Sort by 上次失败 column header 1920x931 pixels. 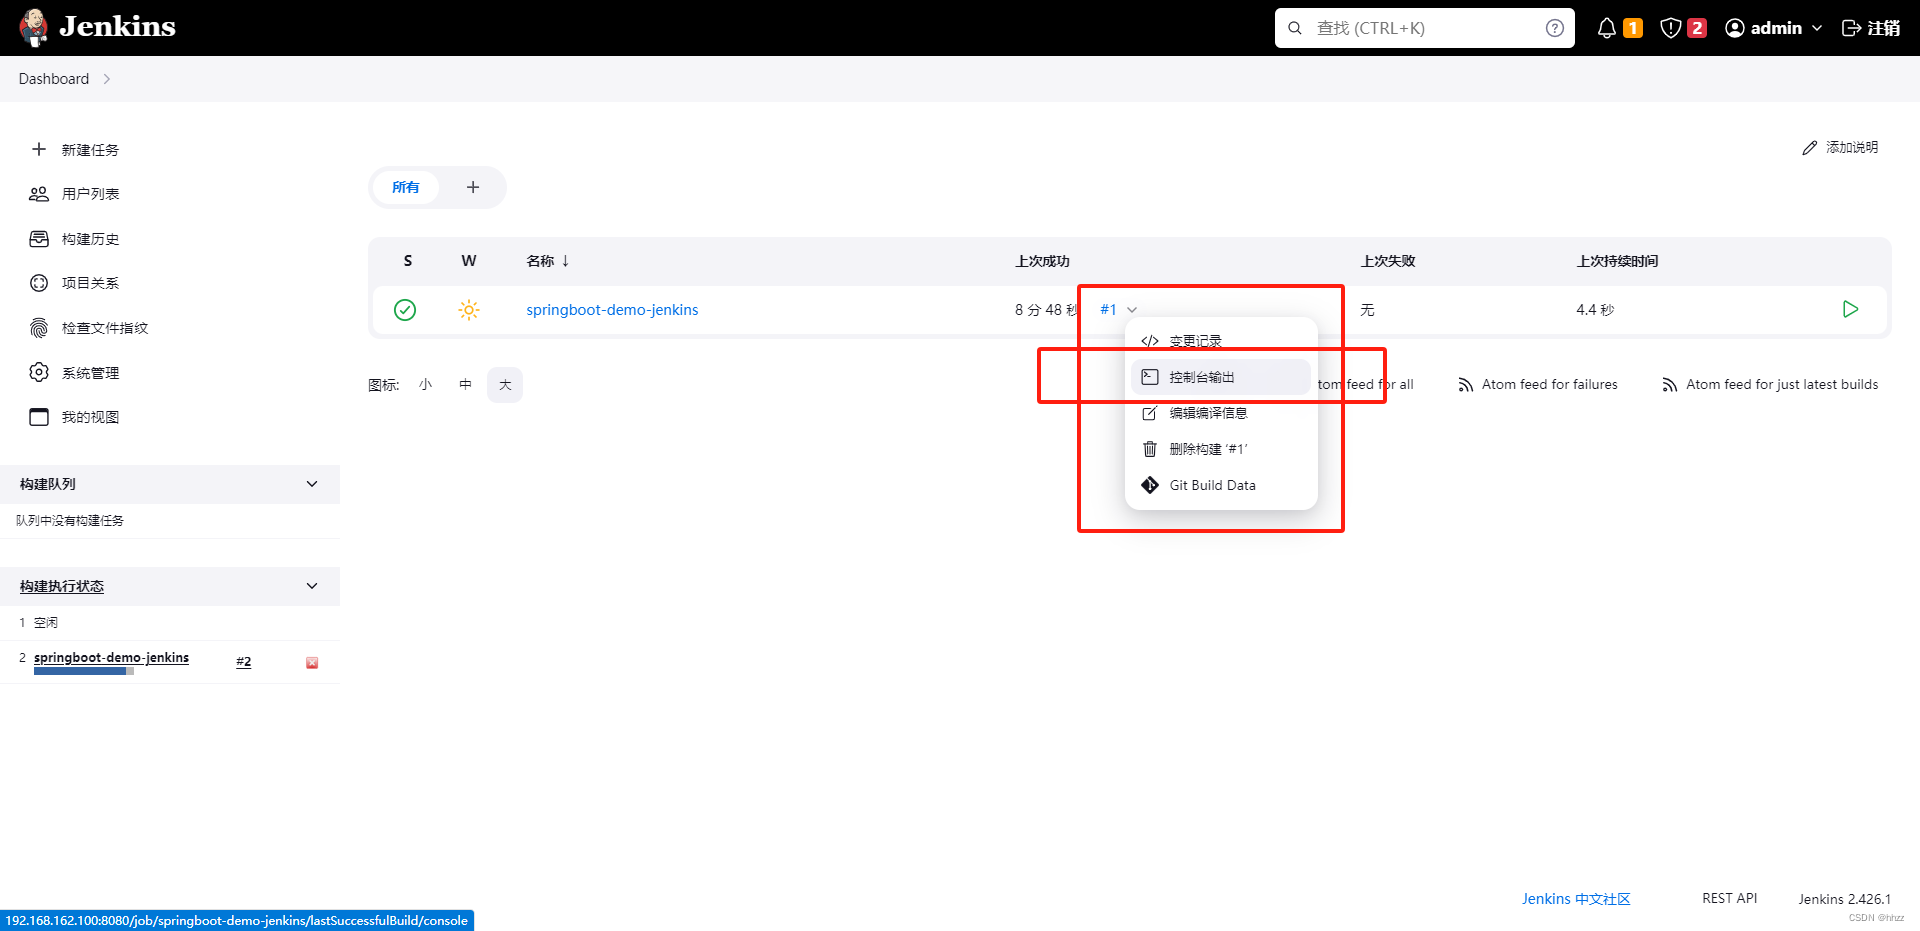(x=1388, y=261)
